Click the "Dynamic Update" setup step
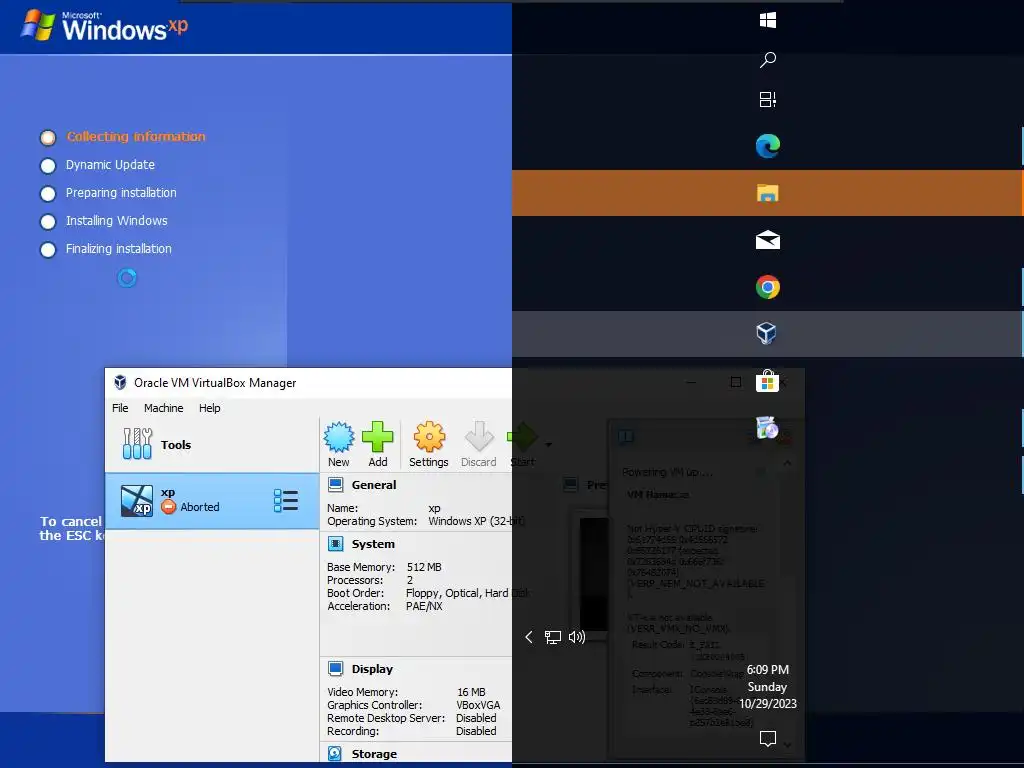1024x768 pixels. [110, 165]
